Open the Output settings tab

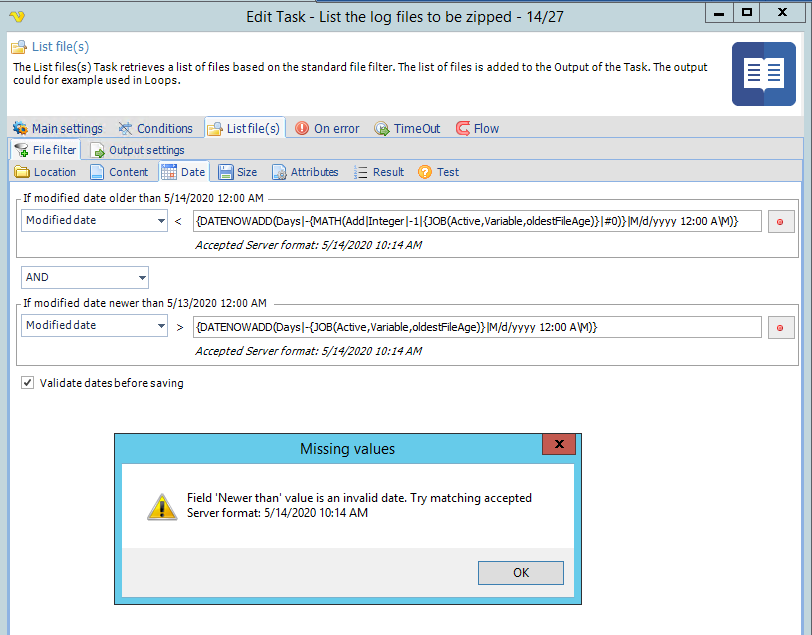point(138,150)
